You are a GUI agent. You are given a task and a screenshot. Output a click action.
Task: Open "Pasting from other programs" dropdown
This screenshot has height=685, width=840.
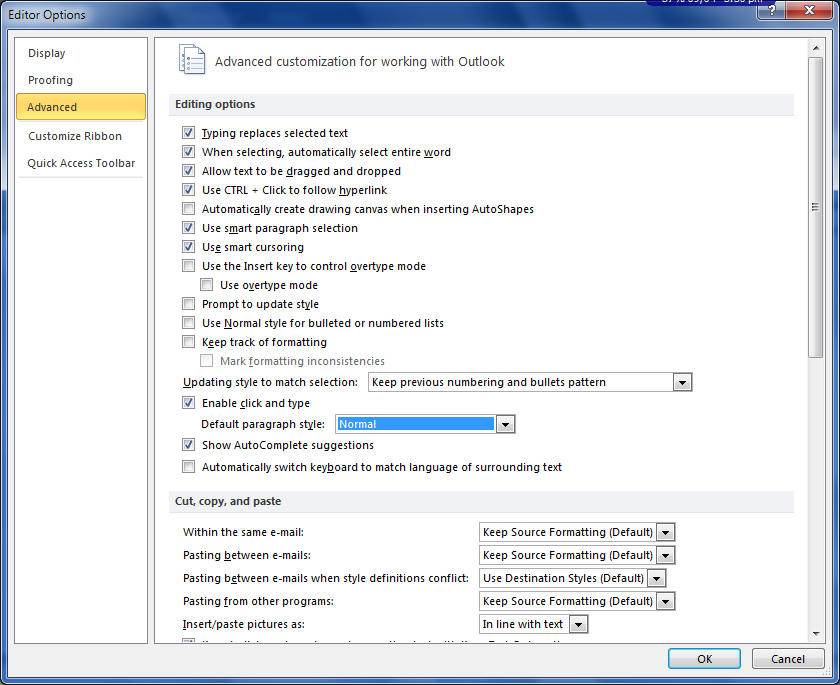click(665, 601)
